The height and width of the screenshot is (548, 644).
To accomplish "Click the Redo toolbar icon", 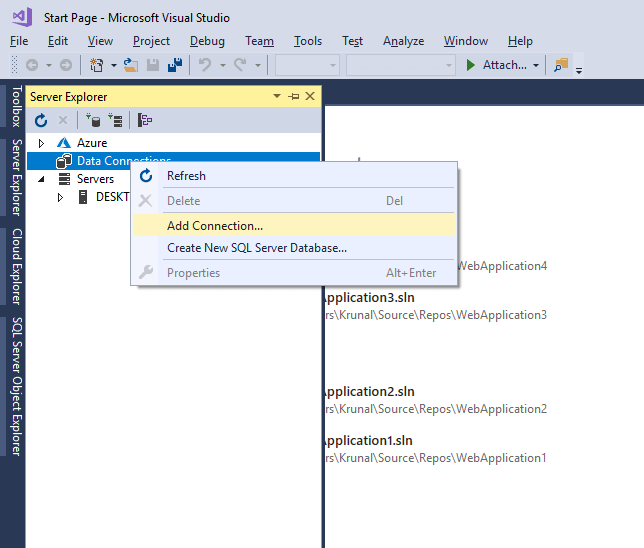I will click(x=240, y=65).
